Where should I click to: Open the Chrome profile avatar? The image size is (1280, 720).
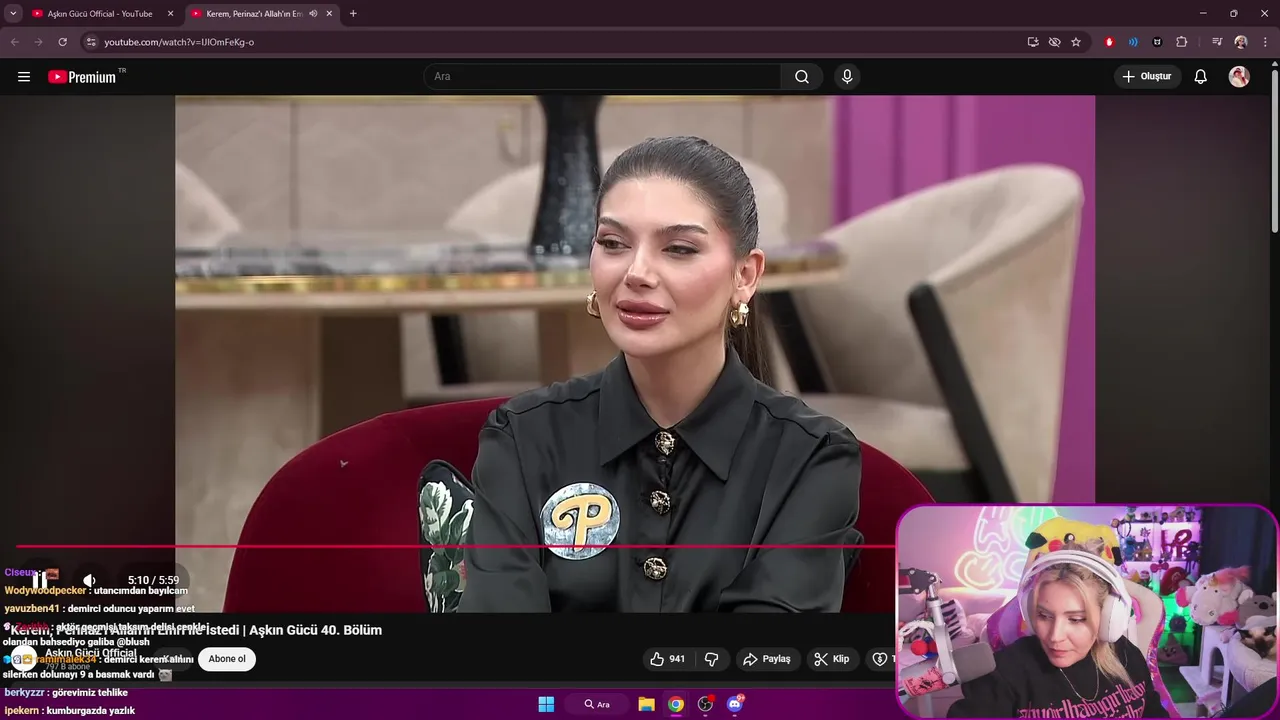(x=1241, y=42)
